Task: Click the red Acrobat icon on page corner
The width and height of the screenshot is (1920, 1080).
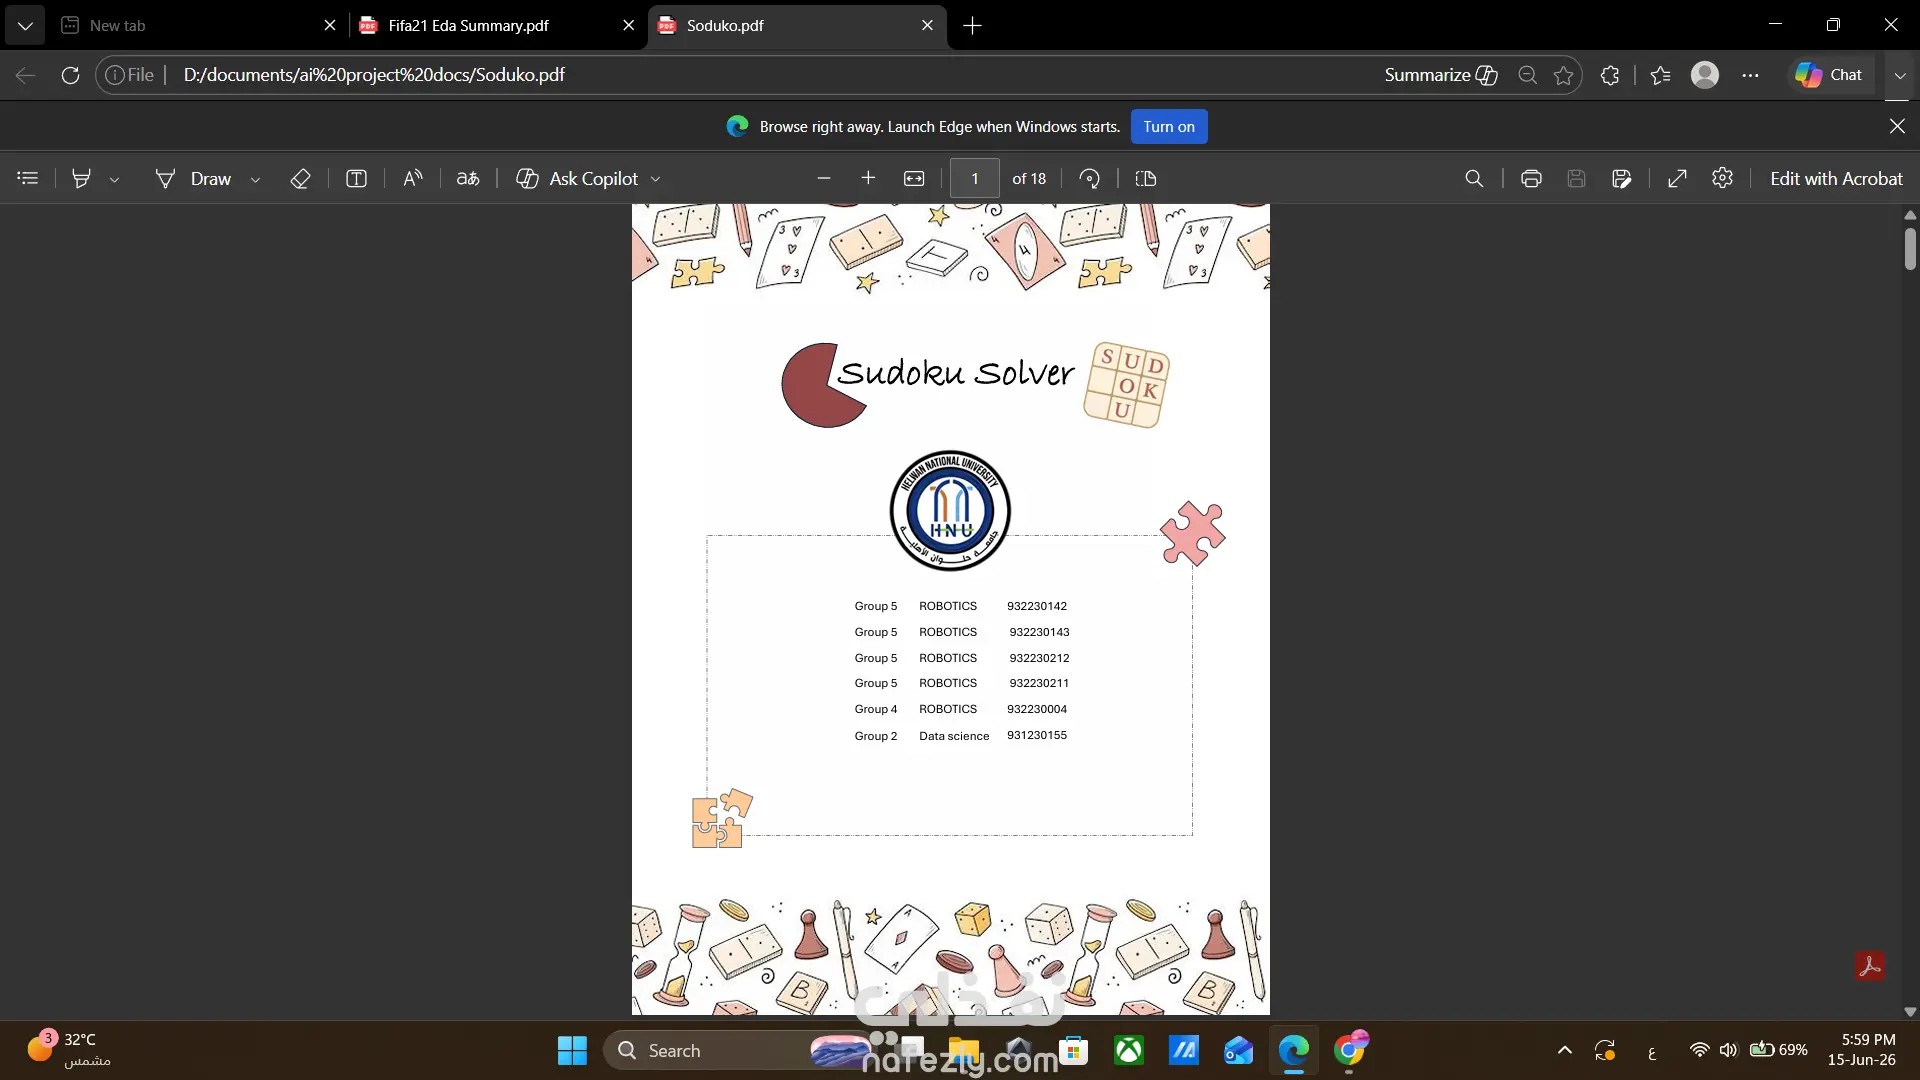Action: (1869, 966)
